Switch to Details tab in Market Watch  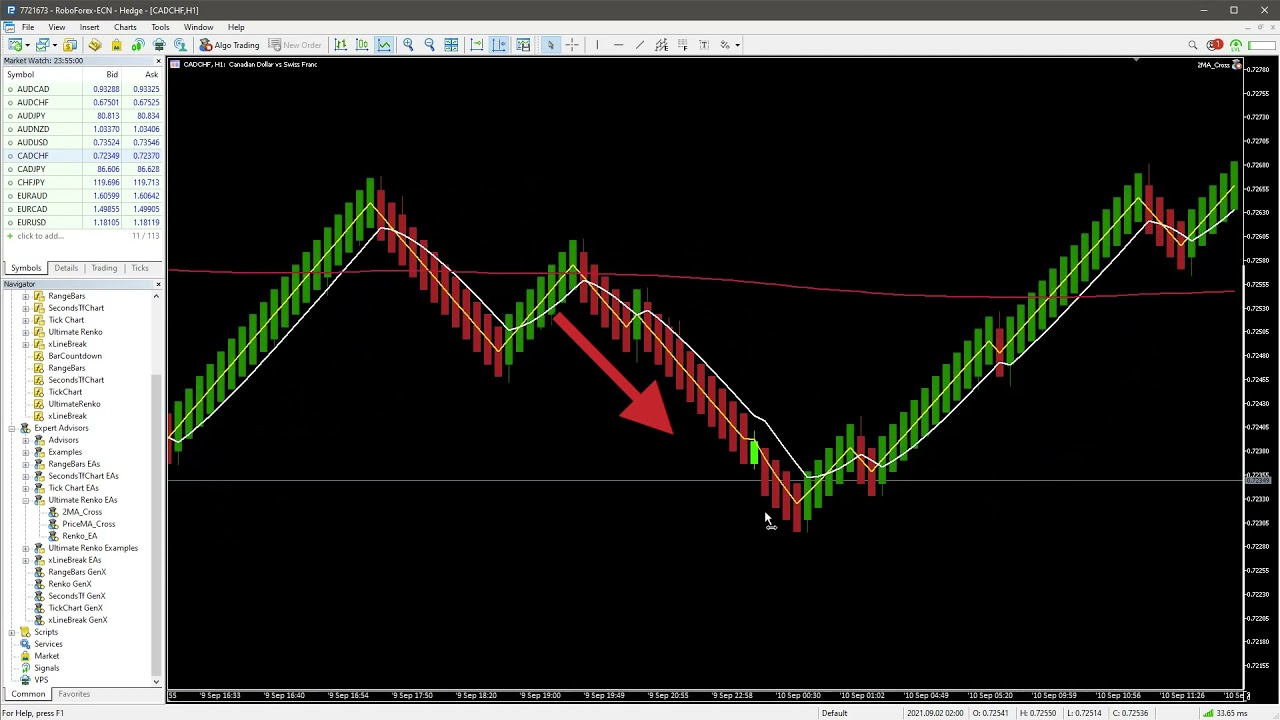[66, 268]
